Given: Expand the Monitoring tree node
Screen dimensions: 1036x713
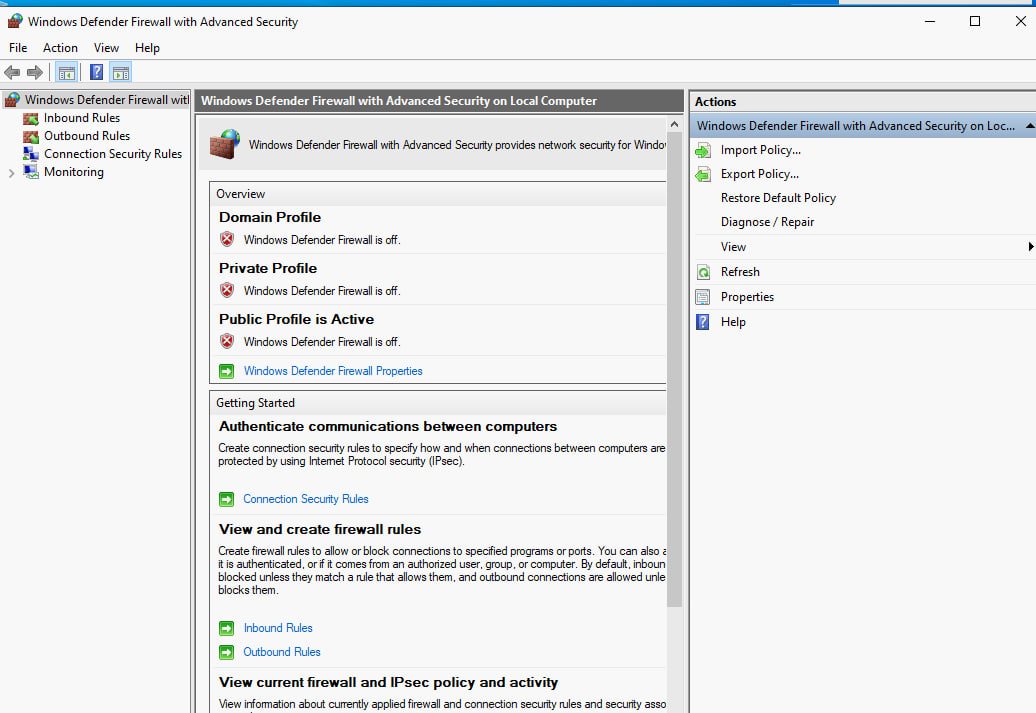Looking at the screenshot, I should (11, 173).
